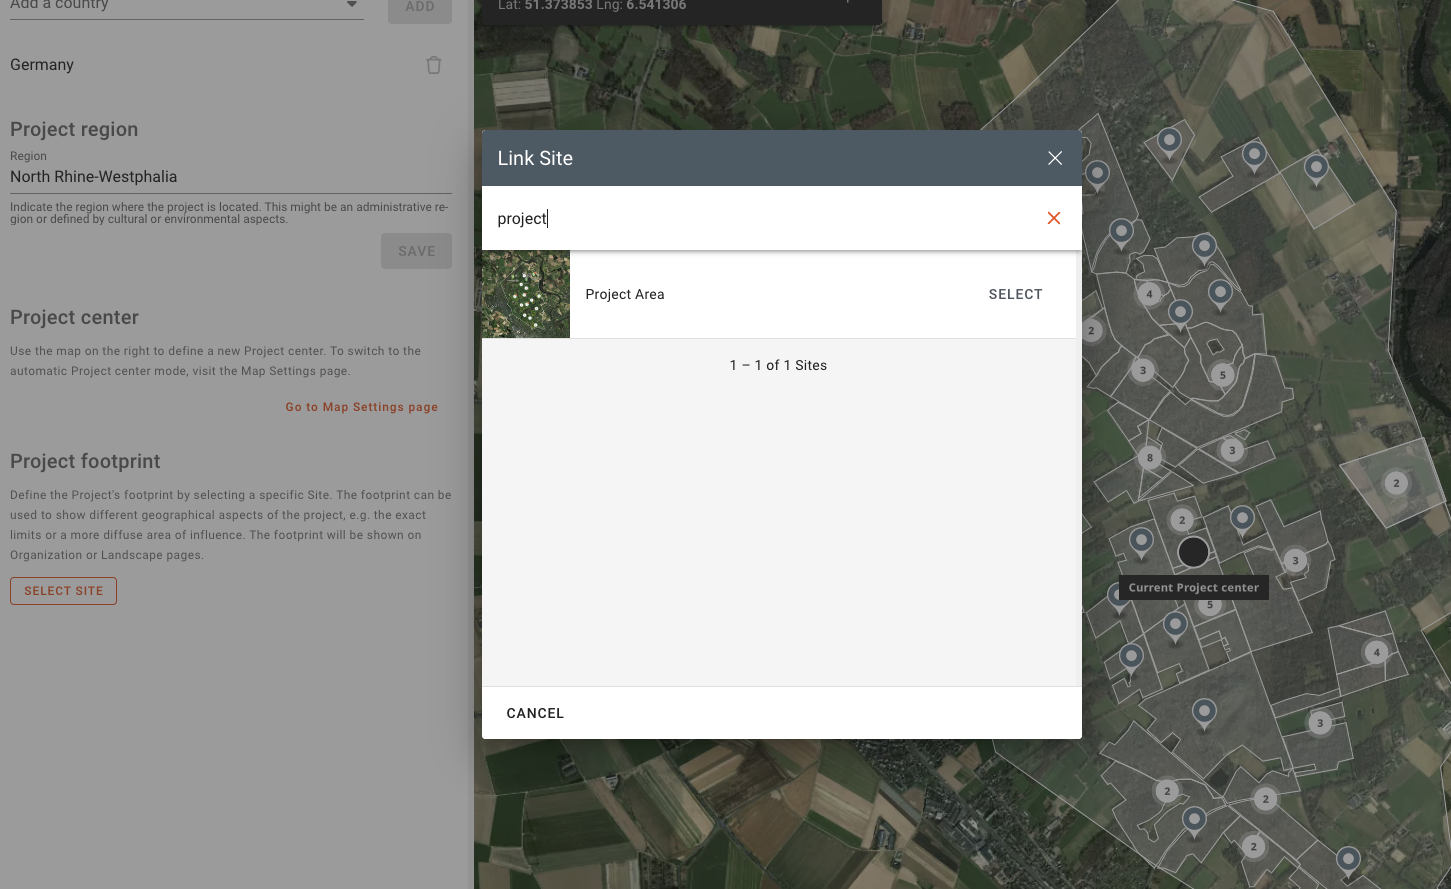Viewport: 1451px width, 889px height.
Task: Follow the Go to Map Settings page link
Action: [361, 407]
